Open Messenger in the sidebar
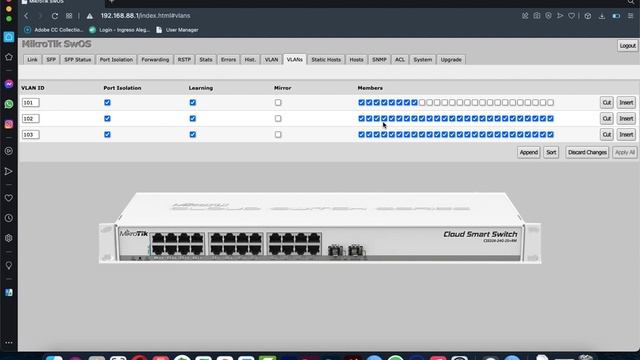 (x=9, y=84)
